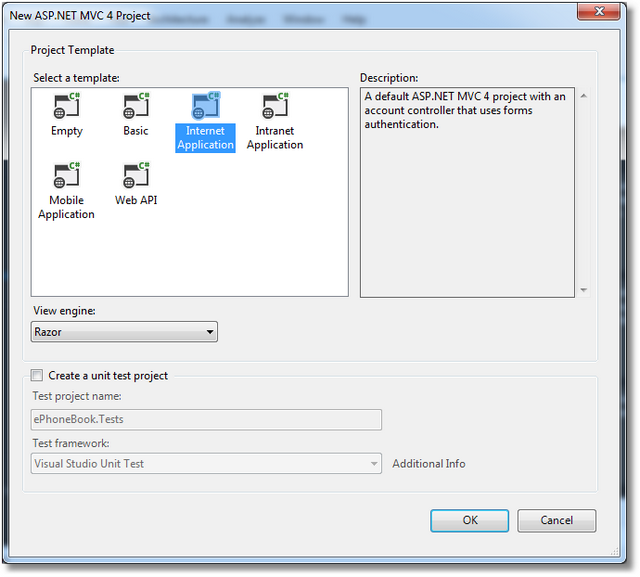Click the 'Description:' label
Image resolution: width=640 pixels, height=577 pixels.
389,78
